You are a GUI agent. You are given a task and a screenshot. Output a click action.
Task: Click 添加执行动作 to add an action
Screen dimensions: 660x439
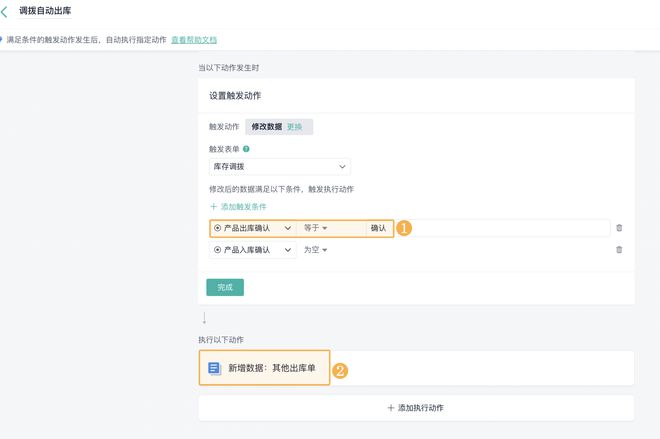point(416,408)
